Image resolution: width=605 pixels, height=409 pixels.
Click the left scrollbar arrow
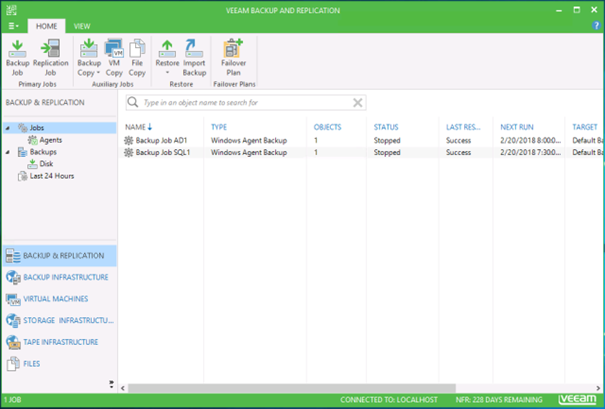point(123,388)
